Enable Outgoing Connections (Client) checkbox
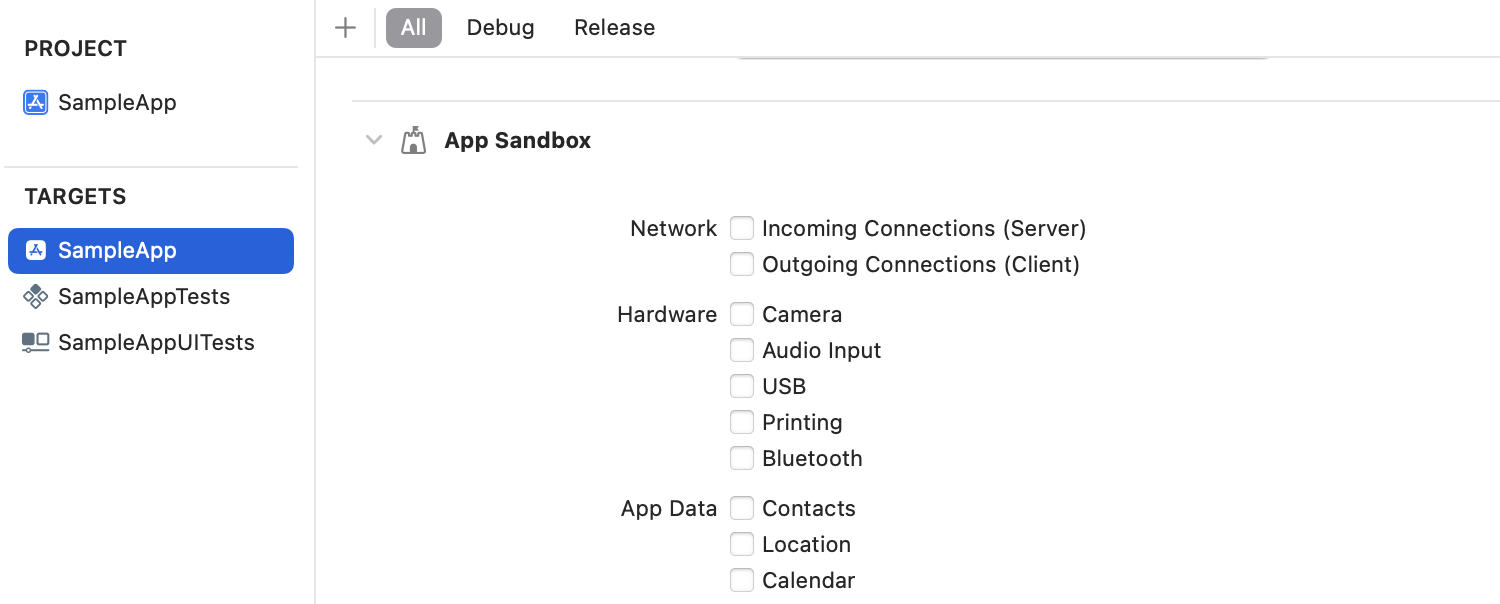 pos(741,264)
